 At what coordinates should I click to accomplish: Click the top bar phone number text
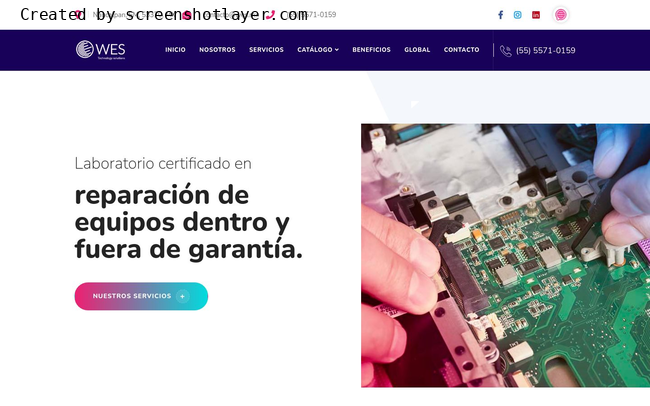309,15
